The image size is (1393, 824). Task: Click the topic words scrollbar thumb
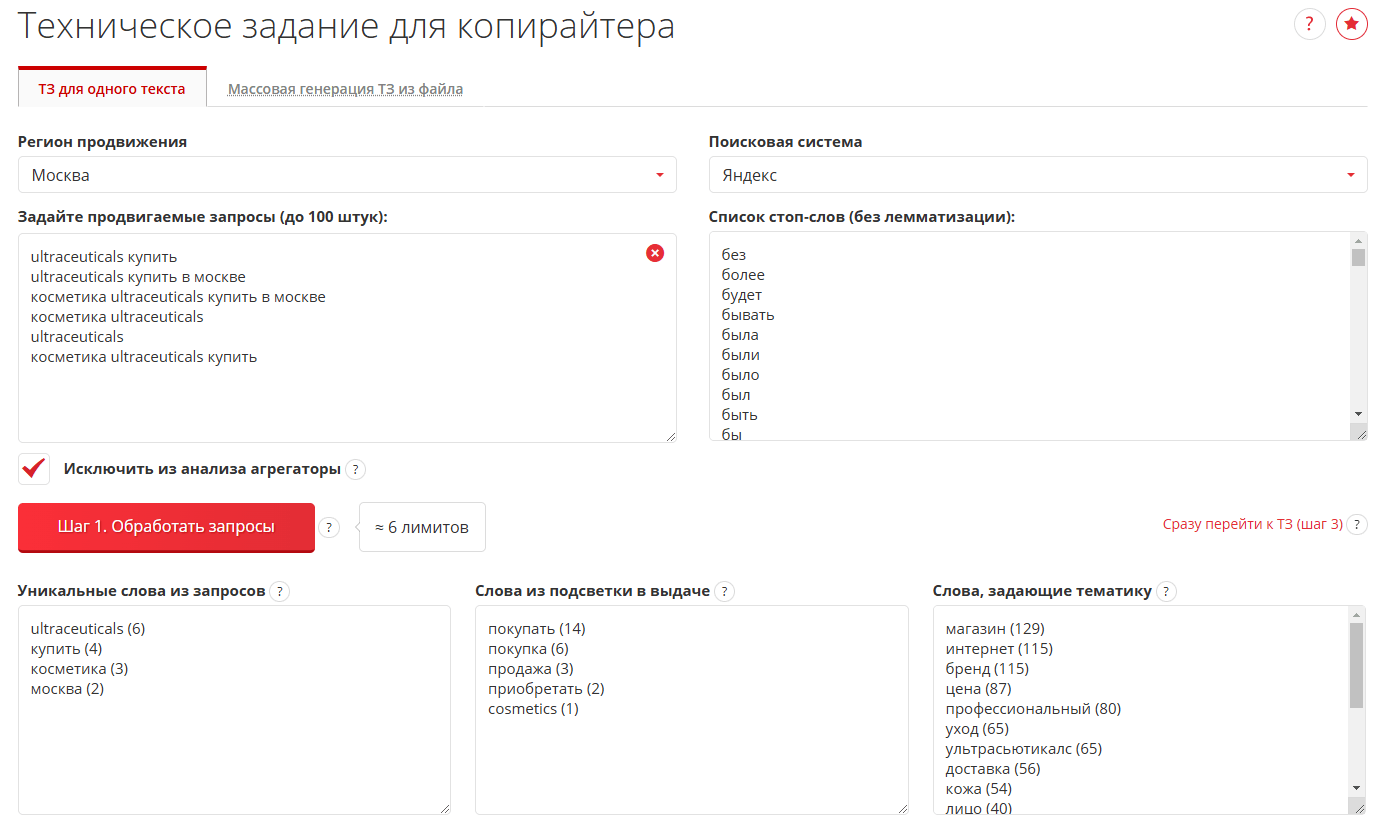click(x=1357, y=665)
